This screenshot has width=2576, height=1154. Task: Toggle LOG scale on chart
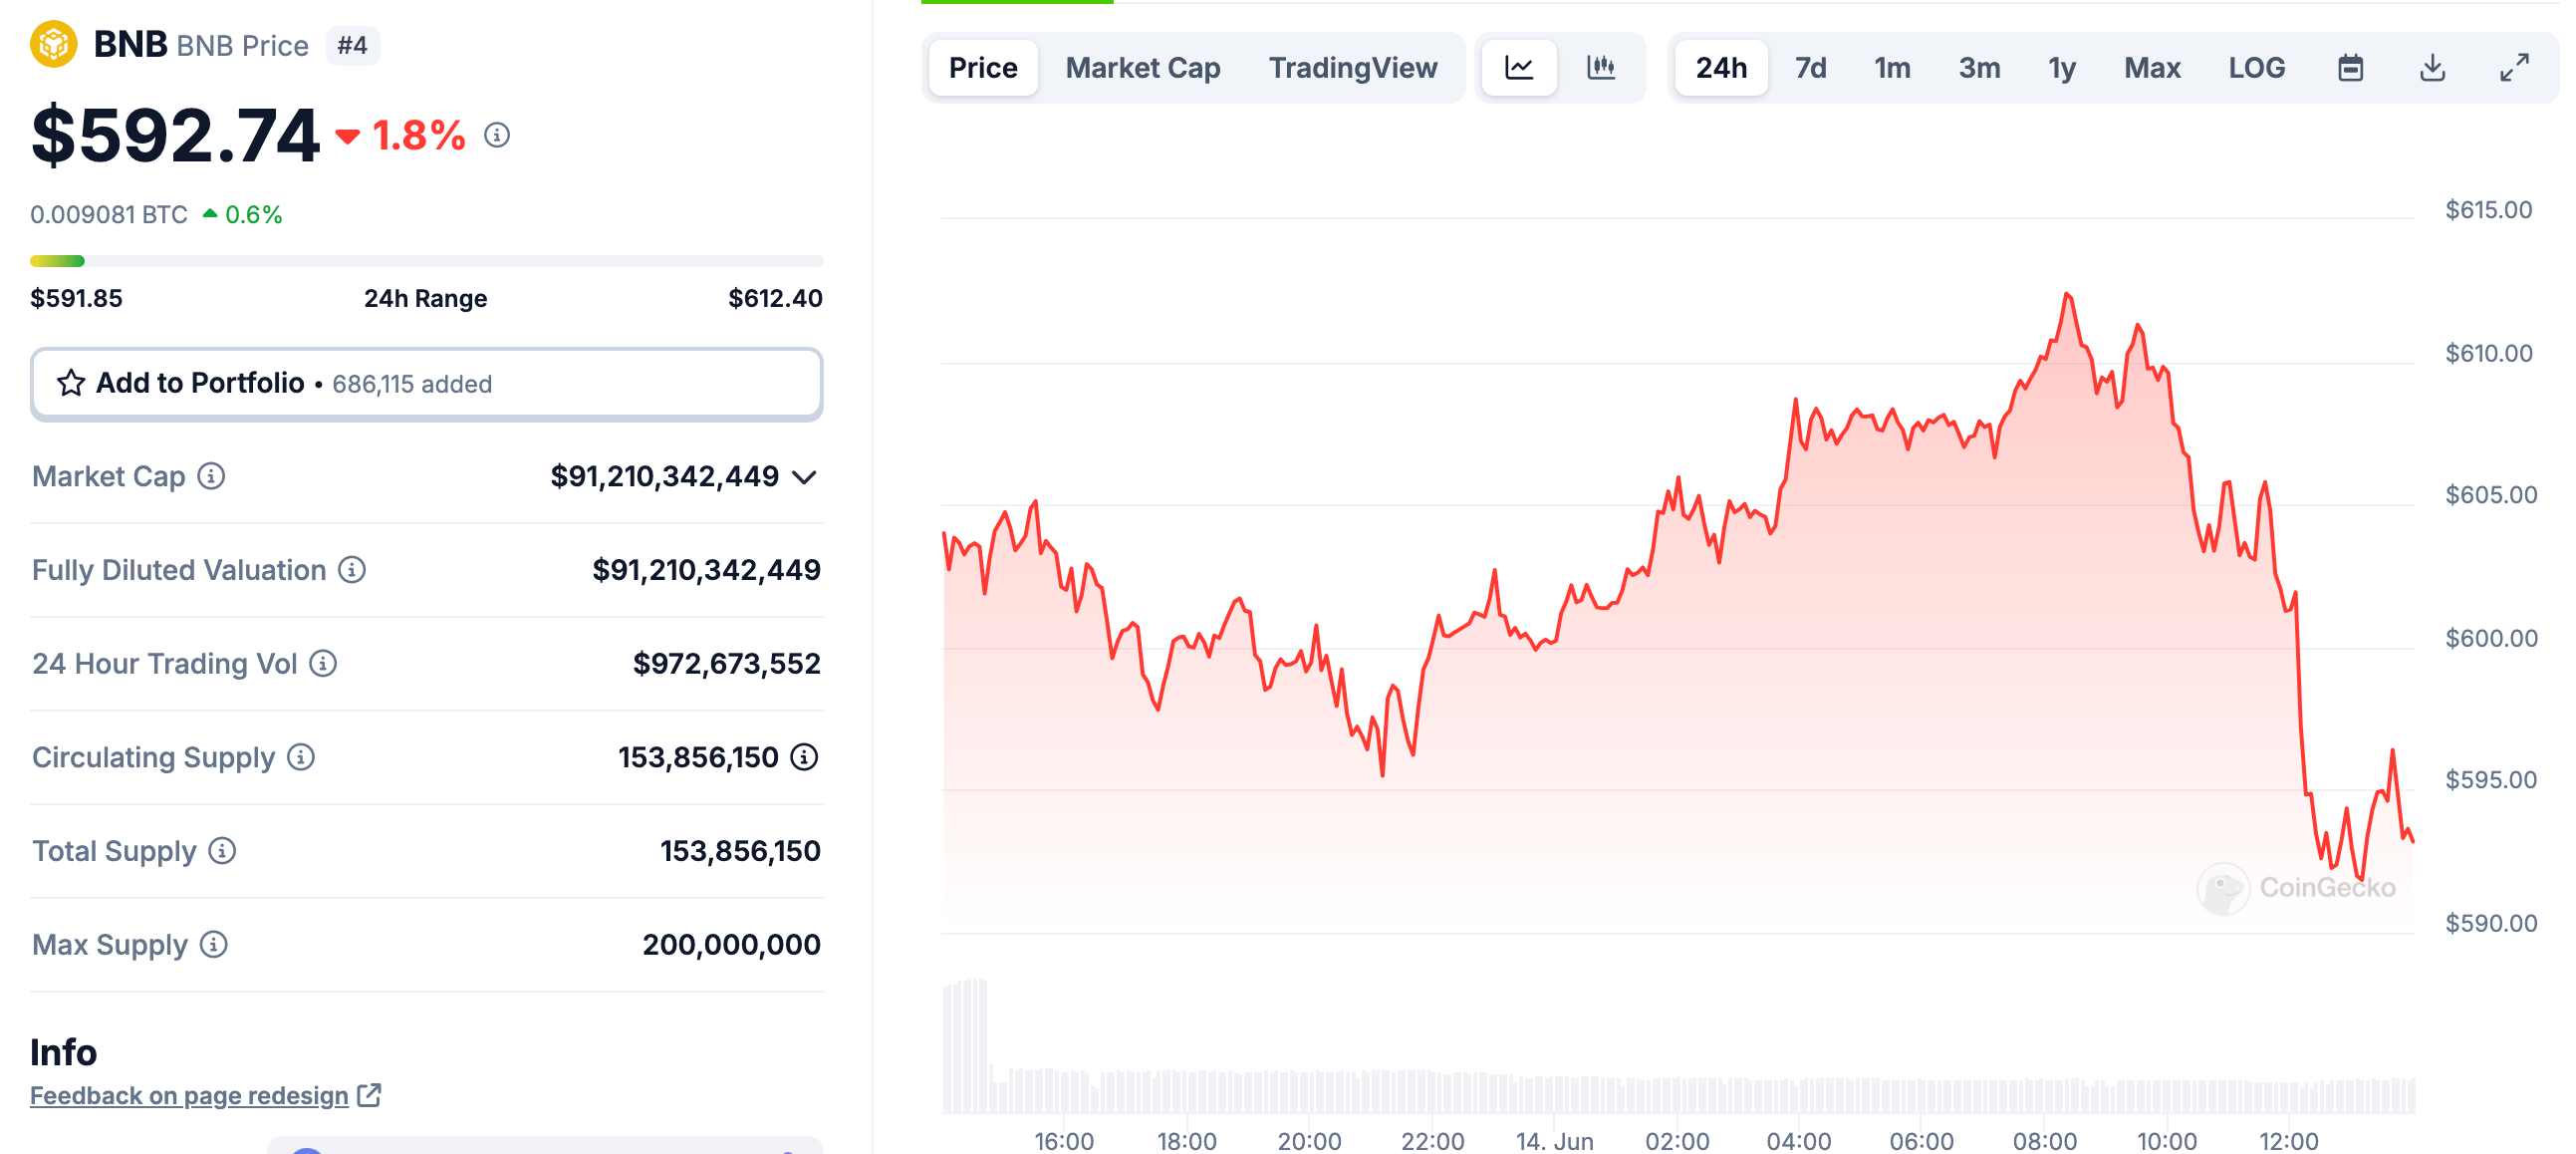2256,68
